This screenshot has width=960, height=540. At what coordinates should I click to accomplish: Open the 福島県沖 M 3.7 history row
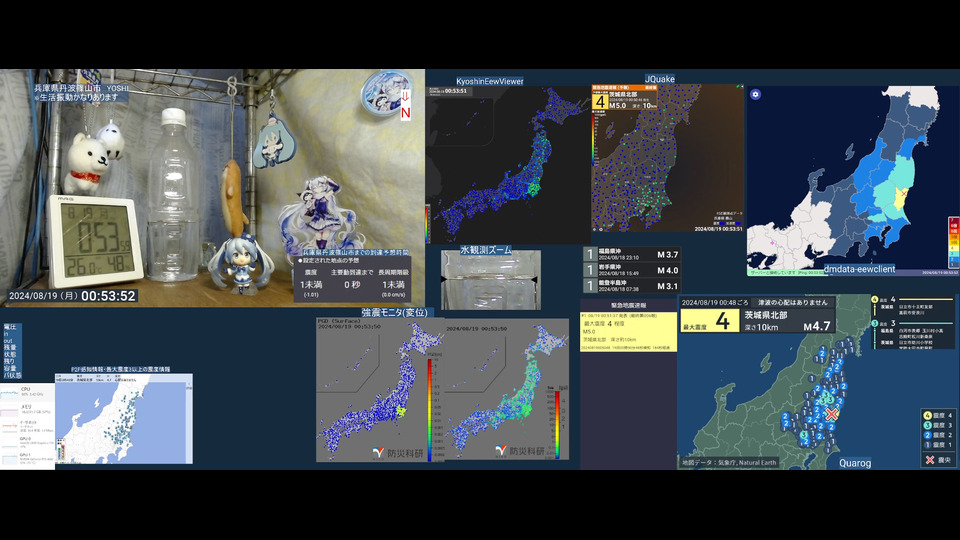pos(632,254)
